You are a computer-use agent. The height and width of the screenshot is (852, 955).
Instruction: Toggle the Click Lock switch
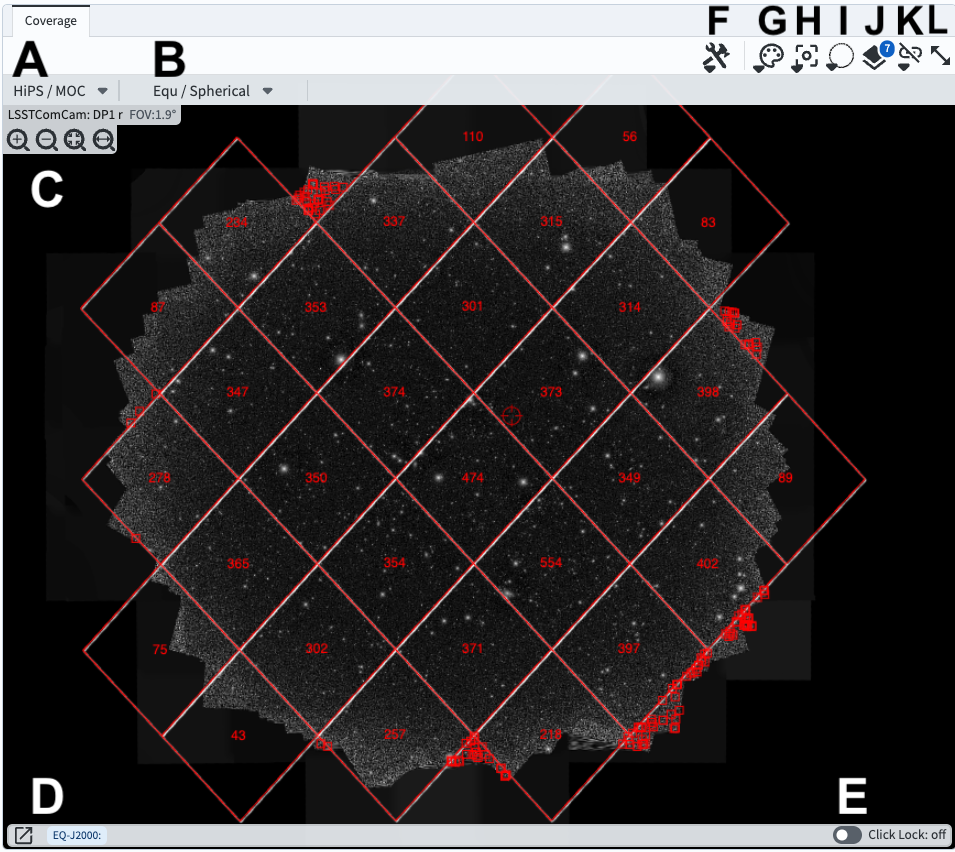[x=847, y=835]
